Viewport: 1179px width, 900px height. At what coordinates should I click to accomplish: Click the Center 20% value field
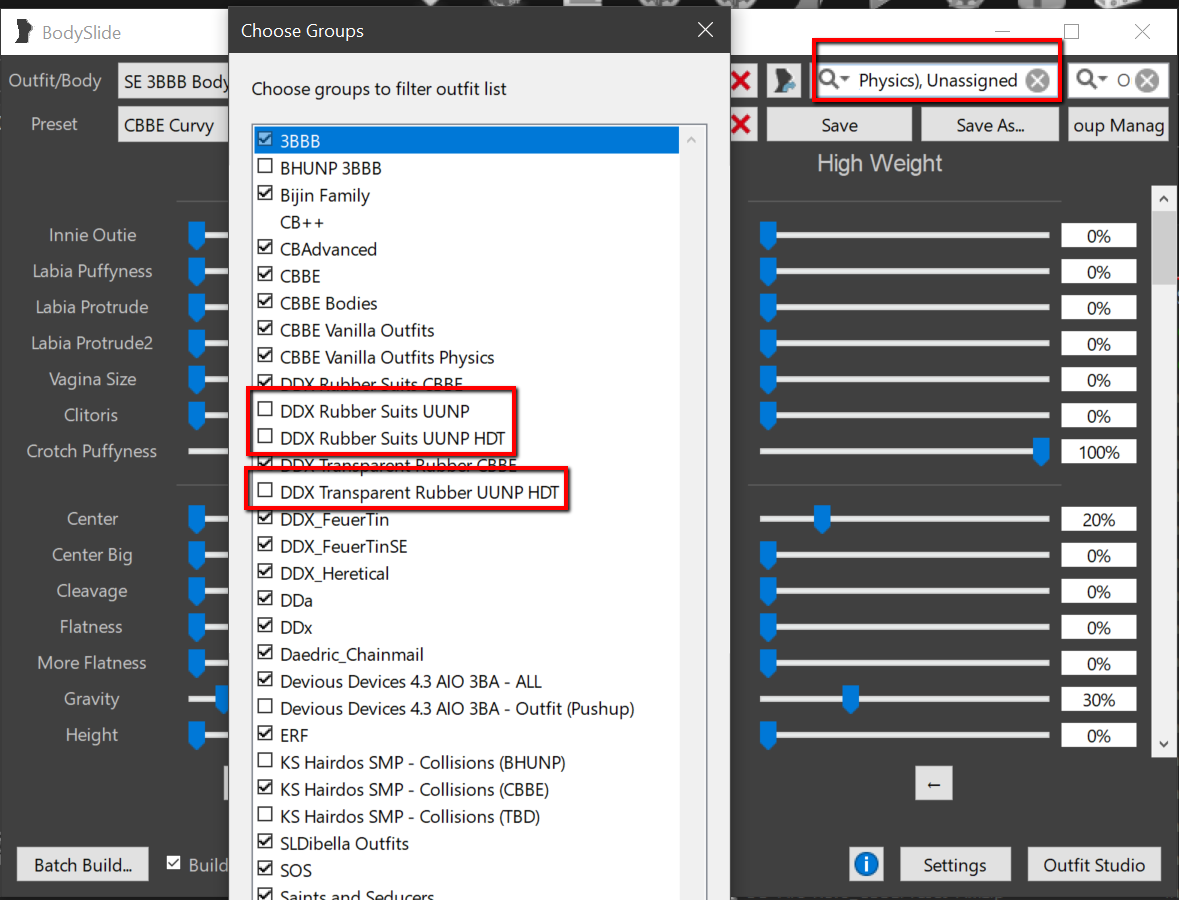click(1099, 520)
